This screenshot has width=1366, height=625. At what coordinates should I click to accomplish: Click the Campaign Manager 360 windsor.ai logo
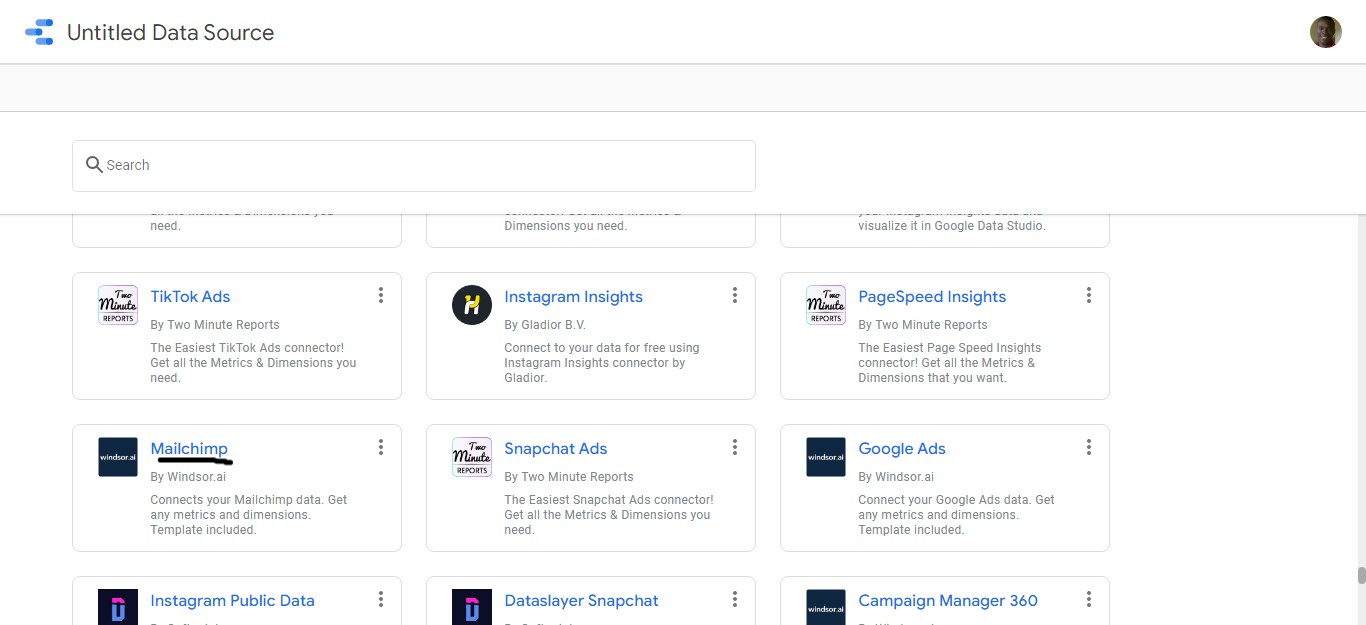point(826,607)
